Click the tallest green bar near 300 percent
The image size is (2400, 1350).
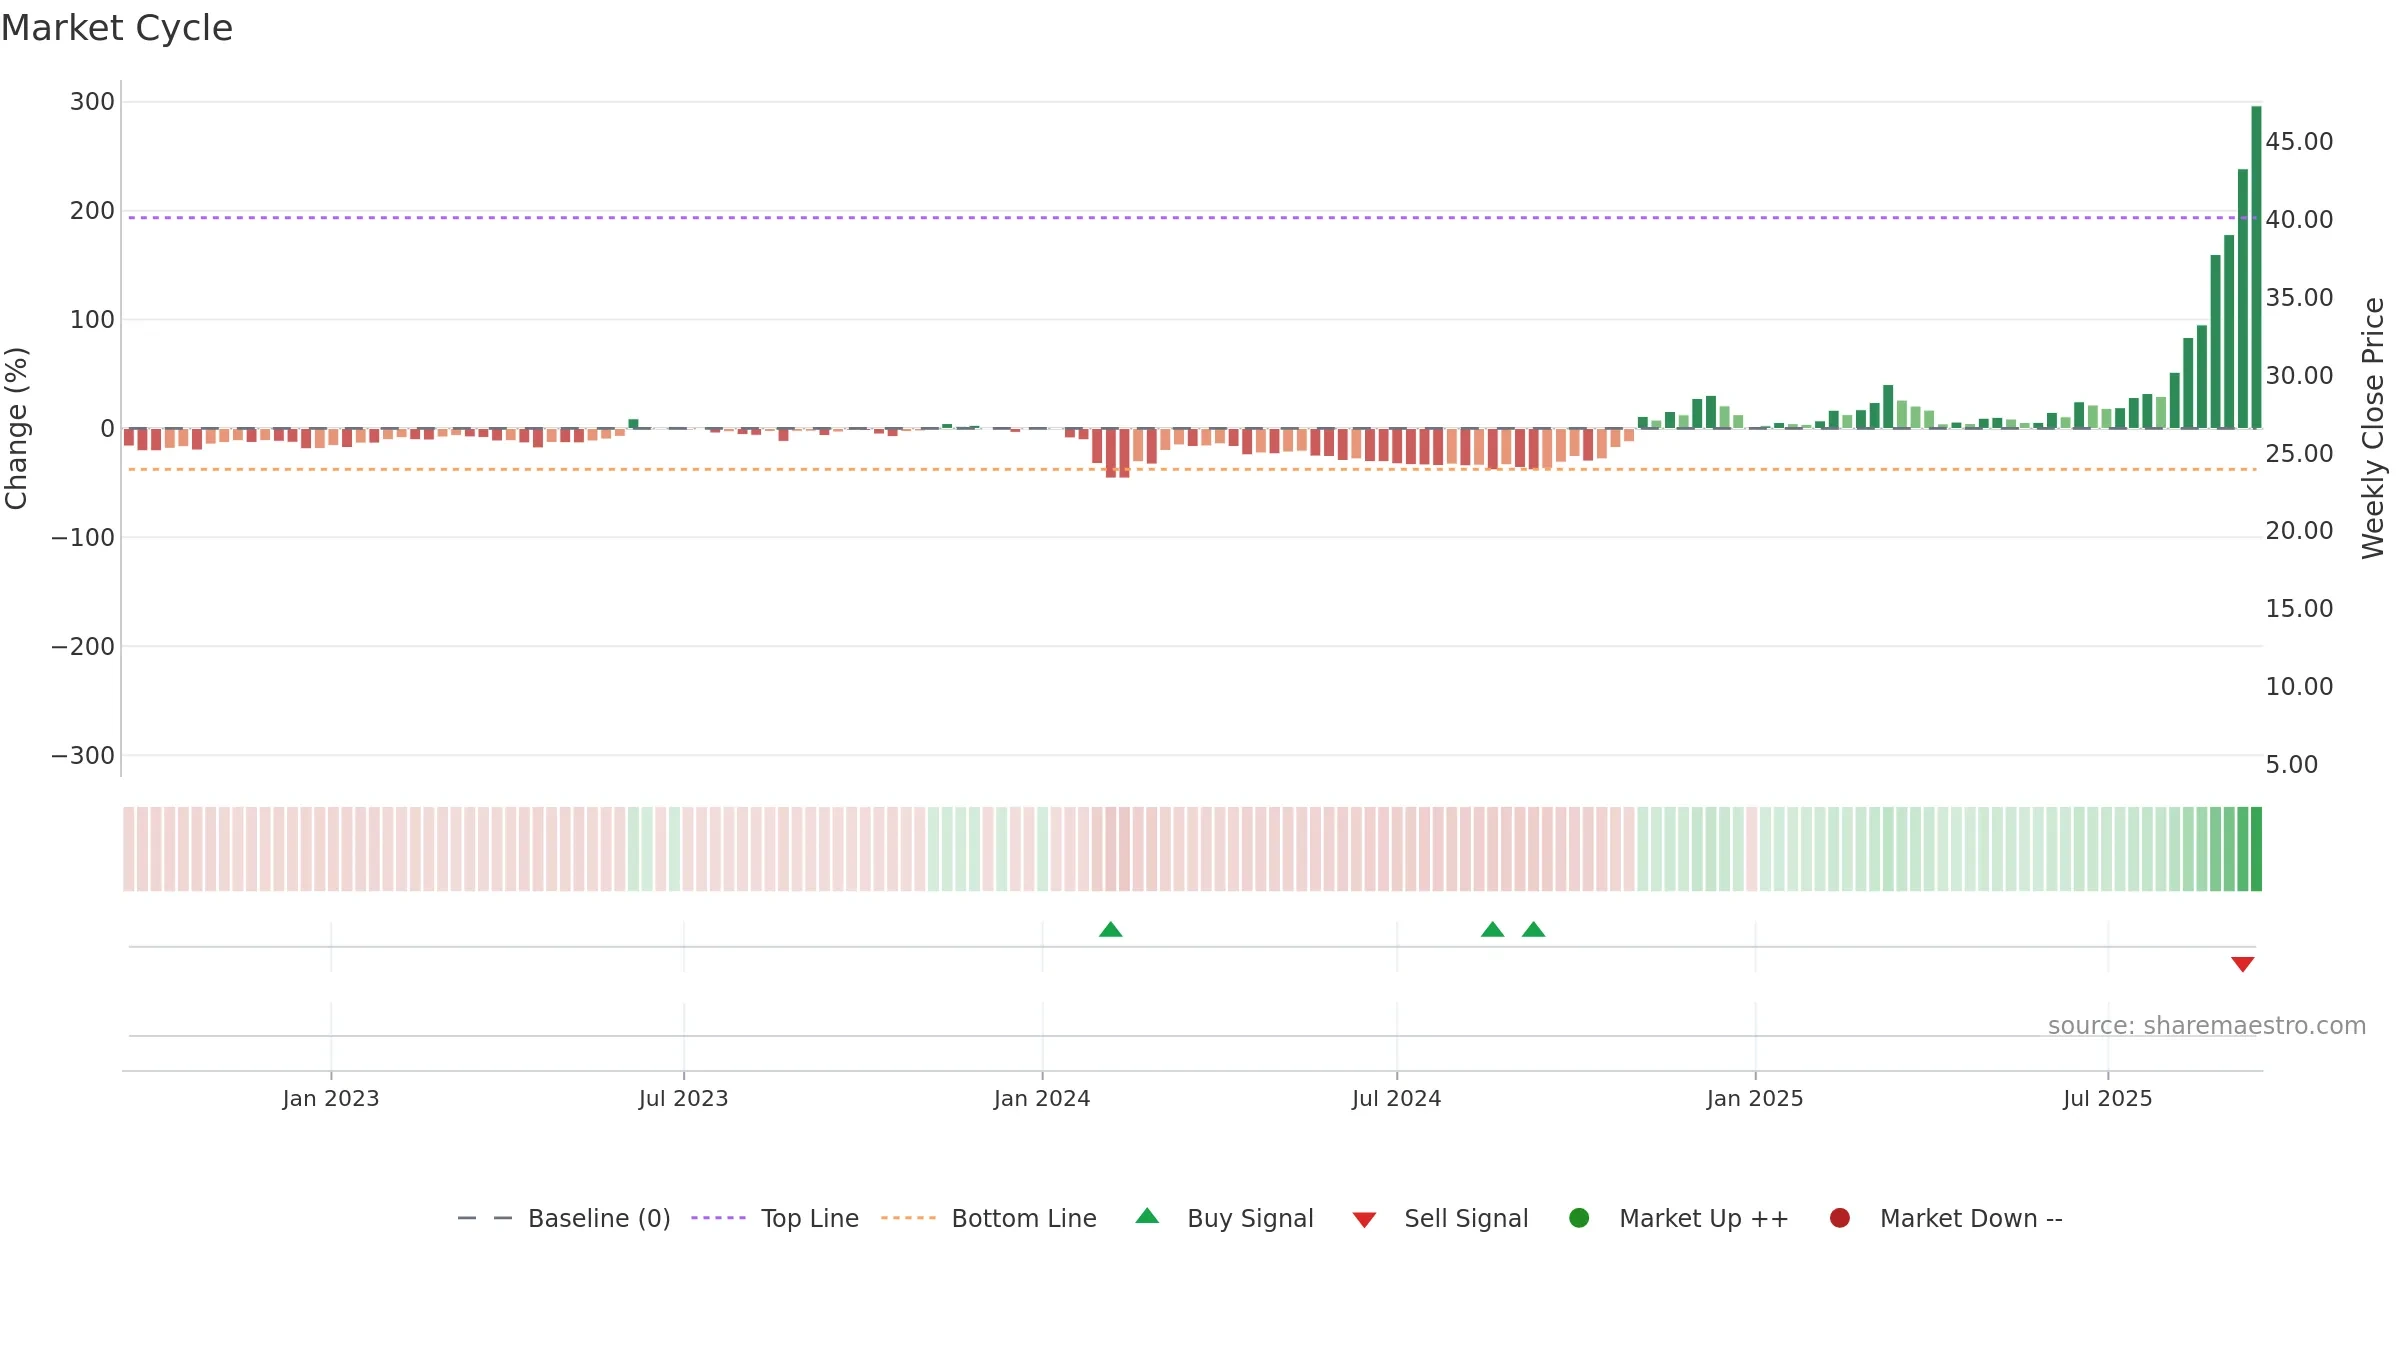(2256, 267)
